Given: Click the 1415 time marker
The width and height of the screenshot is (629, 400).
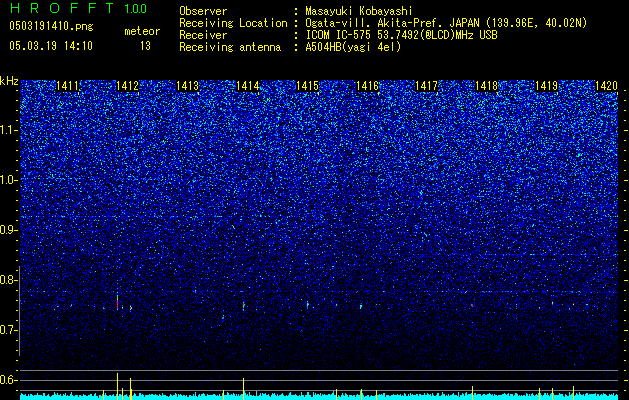Looking at the screenshot, I should 307,86.
